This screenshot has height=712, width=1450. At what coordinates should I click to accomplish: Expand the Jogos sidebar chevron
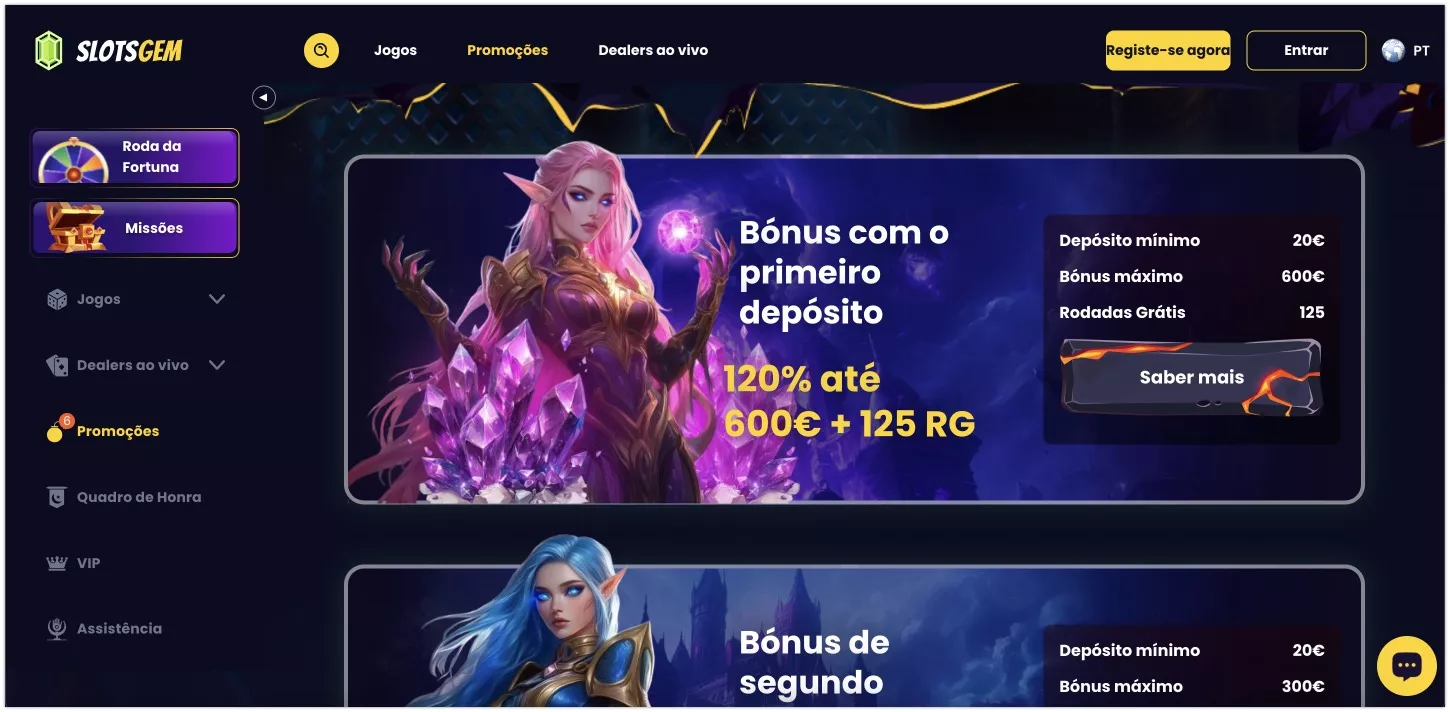point(216,299)
